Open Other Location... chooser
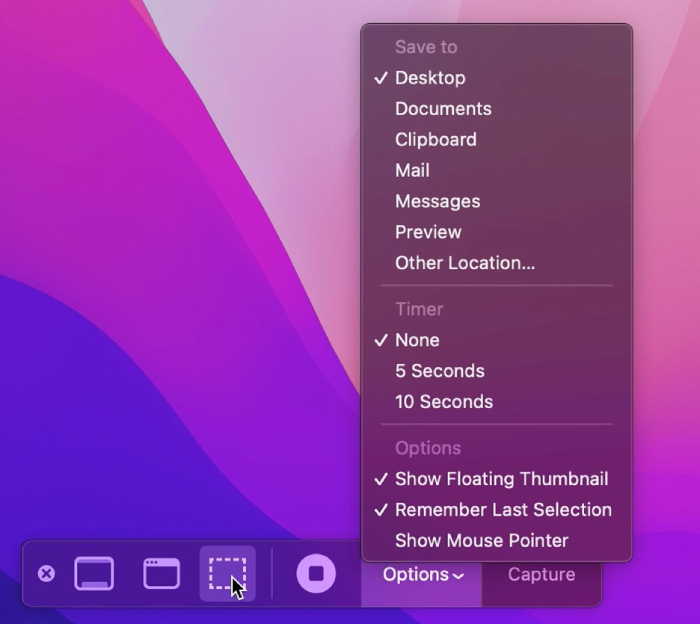This screenshot has height=624, width=700. (464, 264)
